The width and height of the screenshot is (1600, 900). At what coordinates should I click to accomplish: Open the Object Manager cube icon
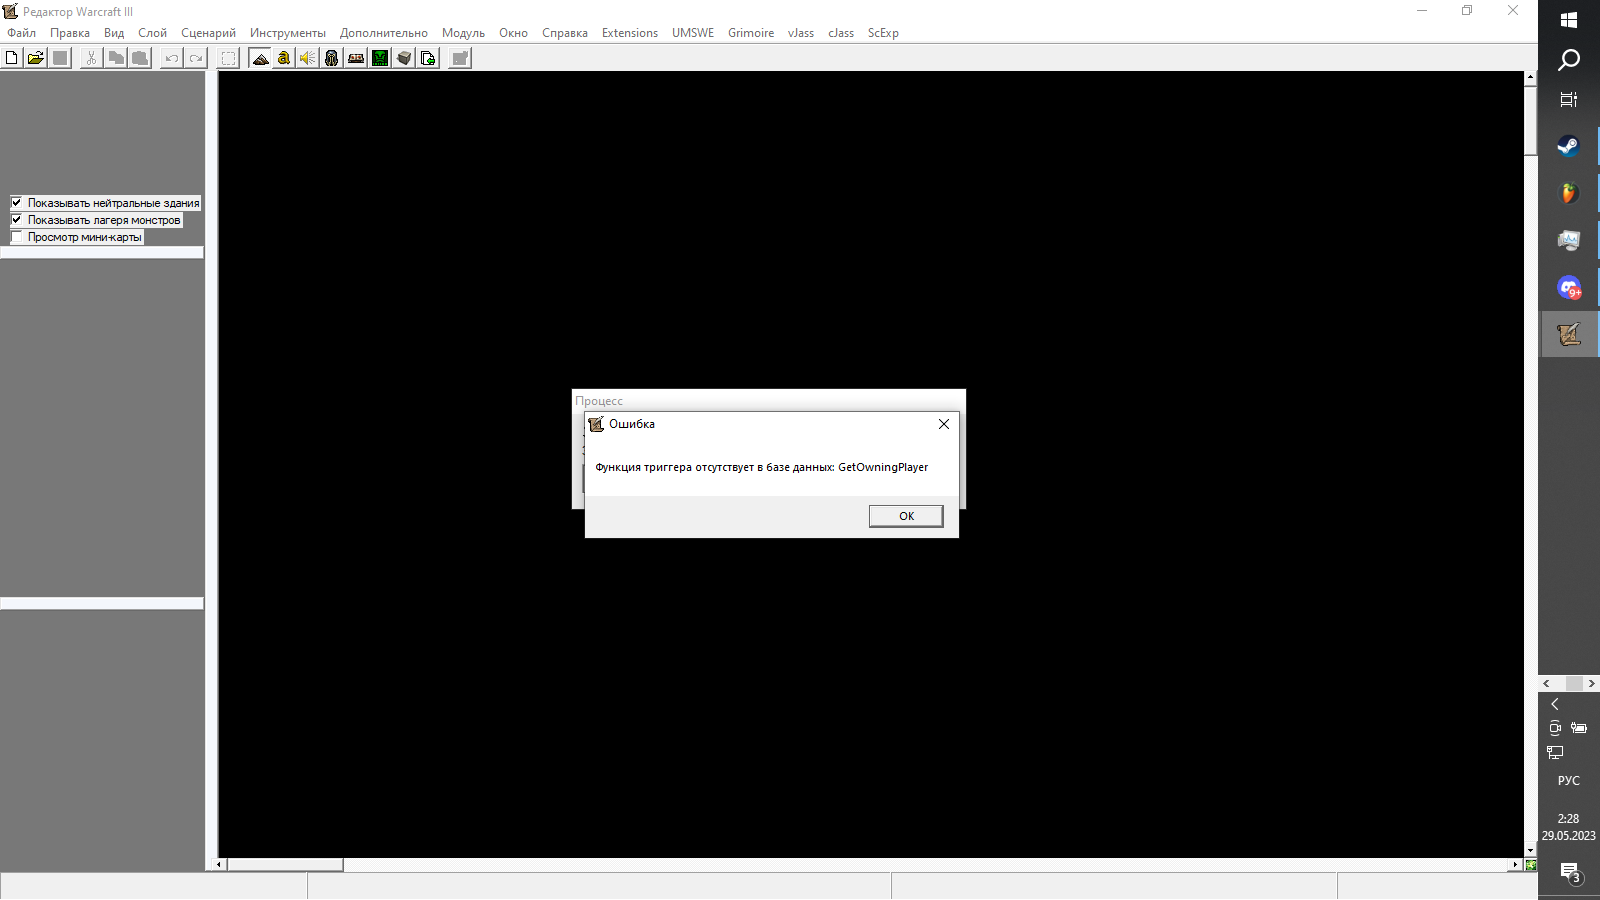(x=404, y=58)
